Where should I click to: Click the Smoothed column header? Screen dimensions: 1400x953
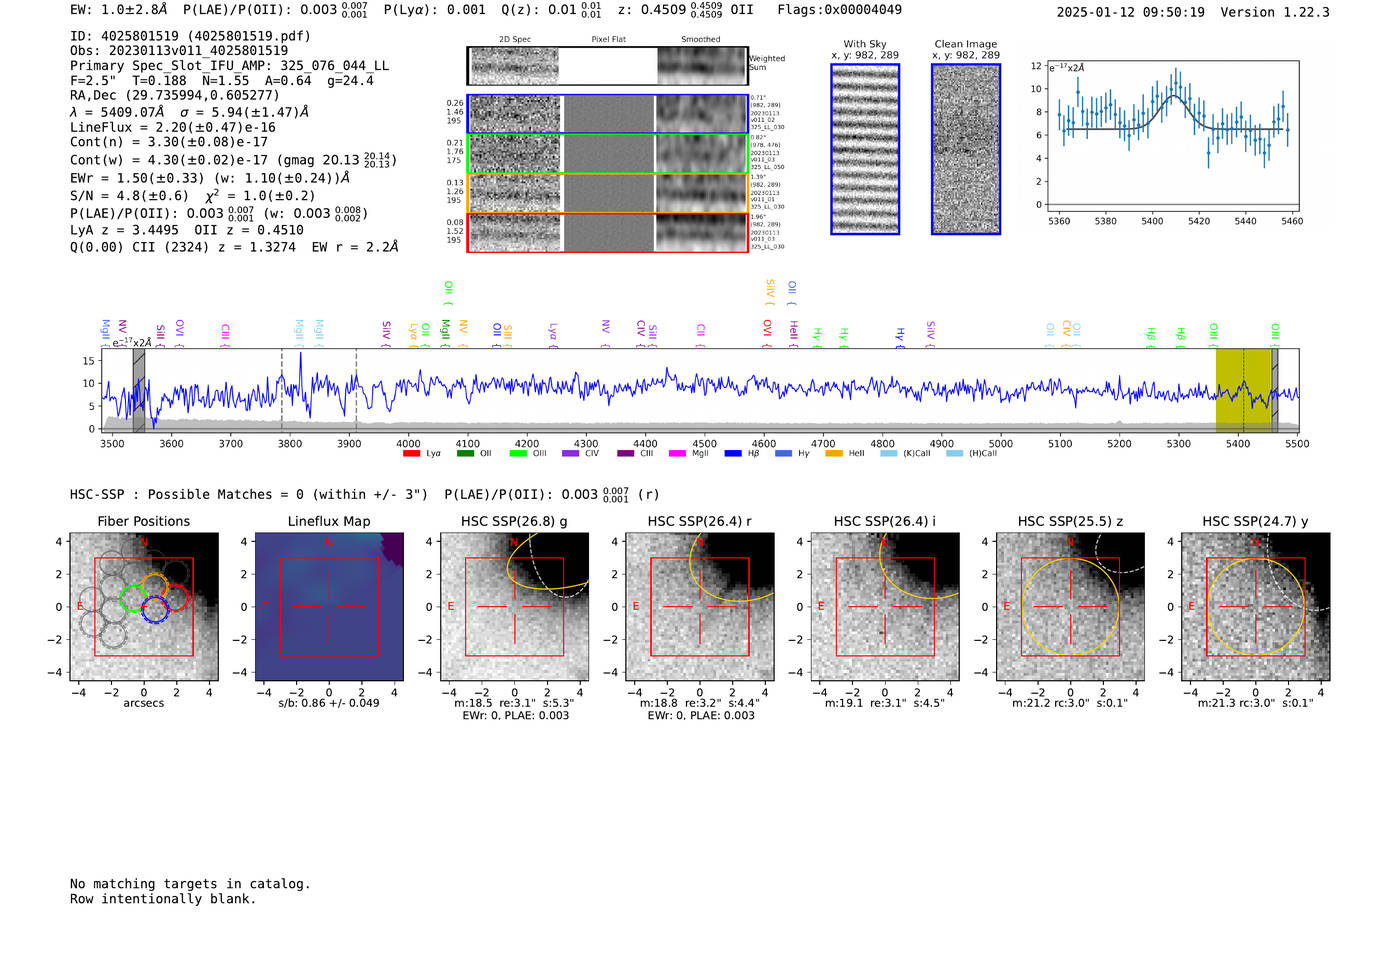click(701, 40)
